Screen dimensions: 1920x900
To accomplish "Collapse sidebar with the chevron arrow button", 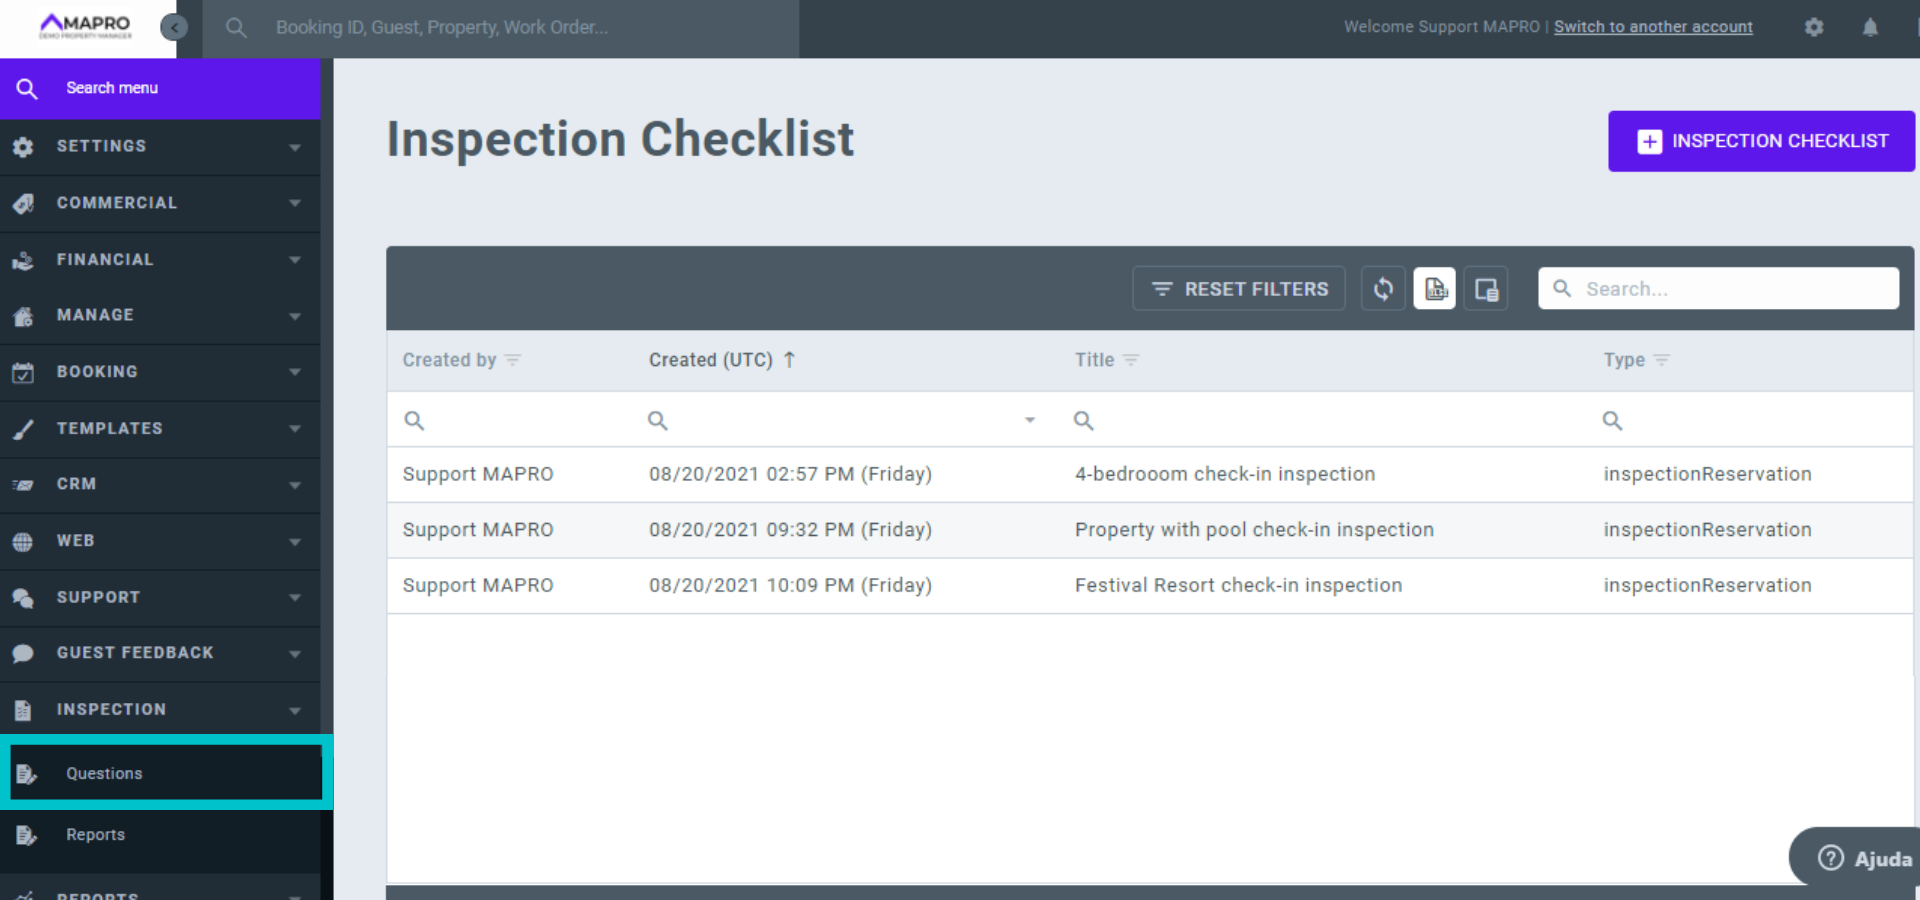I will 174,27.
